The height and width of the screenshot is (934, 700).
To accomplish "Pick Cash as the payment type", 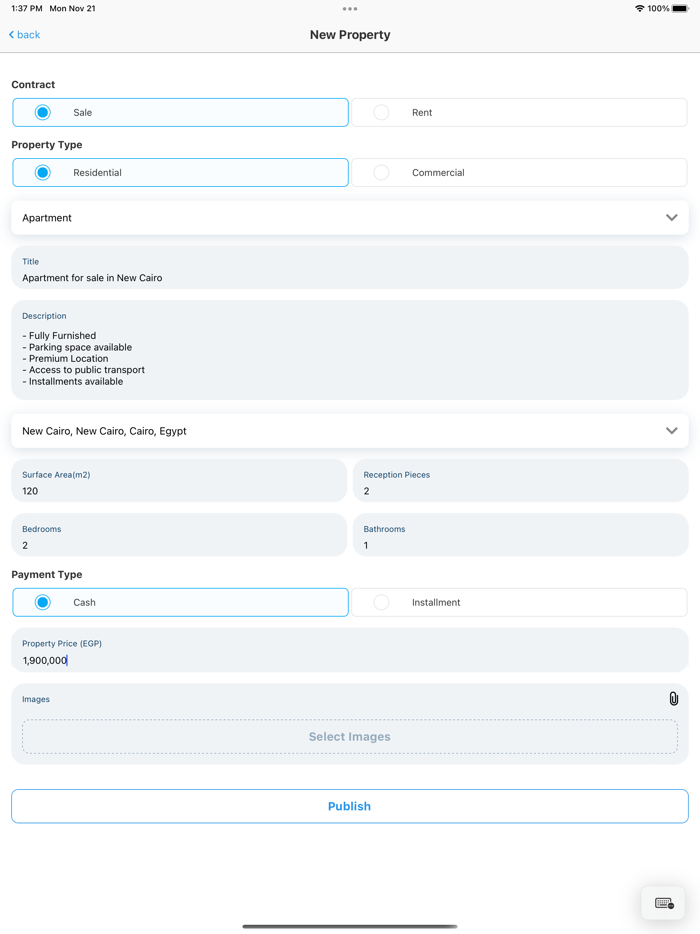I will pyautogui.click(x=180, y=602).
